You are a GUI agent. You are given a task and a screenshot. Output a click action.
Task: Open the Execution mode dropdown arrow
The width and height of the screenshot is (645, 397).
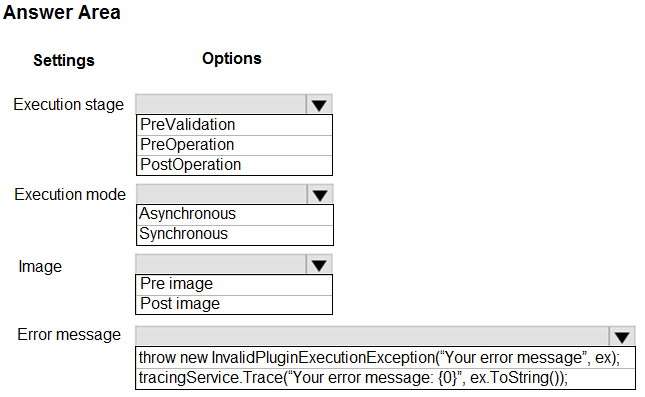click(320, 195)
